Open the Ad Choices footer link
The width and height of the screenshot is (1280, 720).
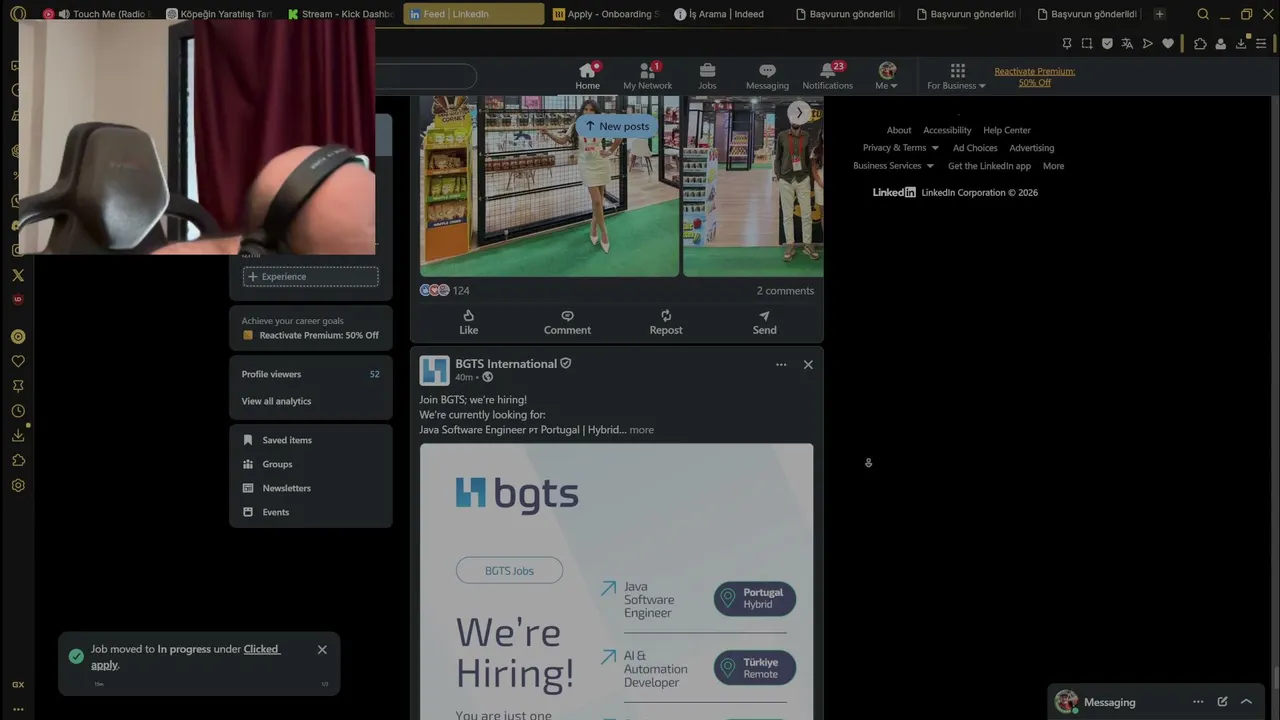pos(975,148)
